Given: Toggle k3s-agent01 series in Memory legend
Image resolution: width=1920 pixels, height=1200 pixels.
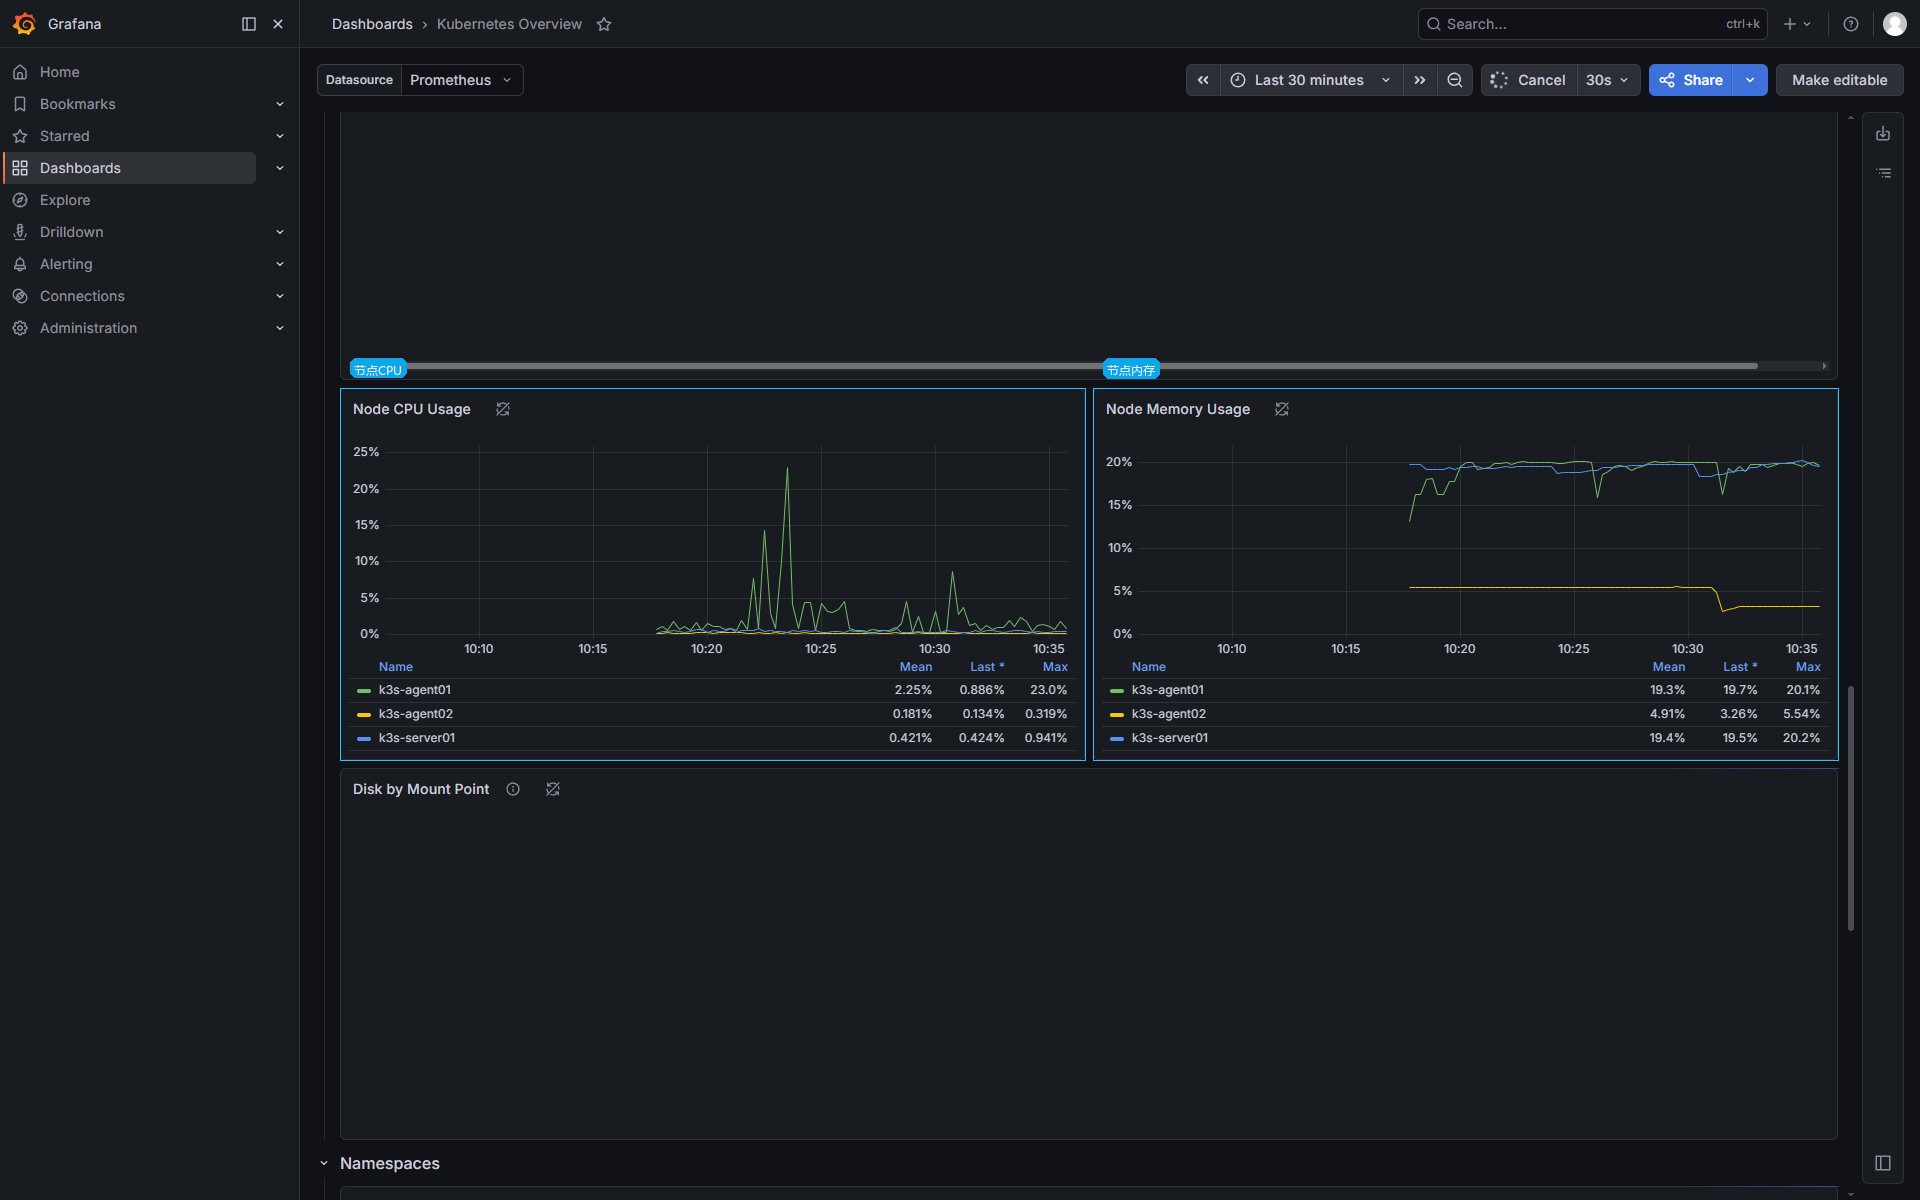Looking at the screenshot, I should [x=1168, y=690].
